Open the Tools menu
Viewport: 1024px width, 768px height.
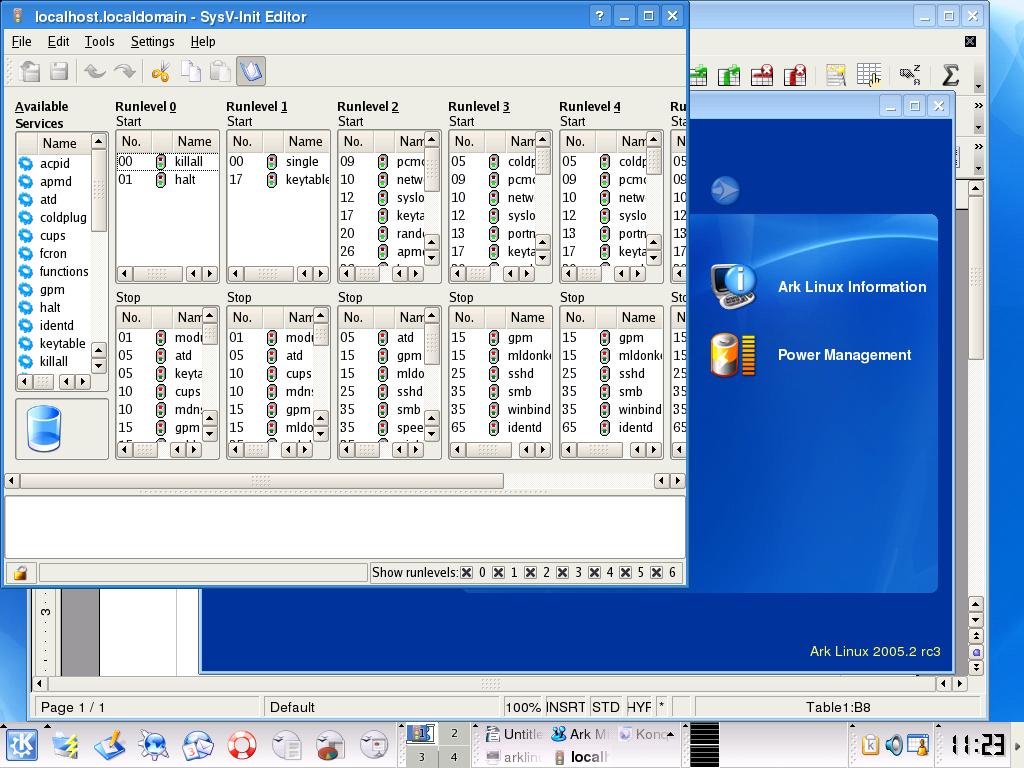[x=99, y=41]
